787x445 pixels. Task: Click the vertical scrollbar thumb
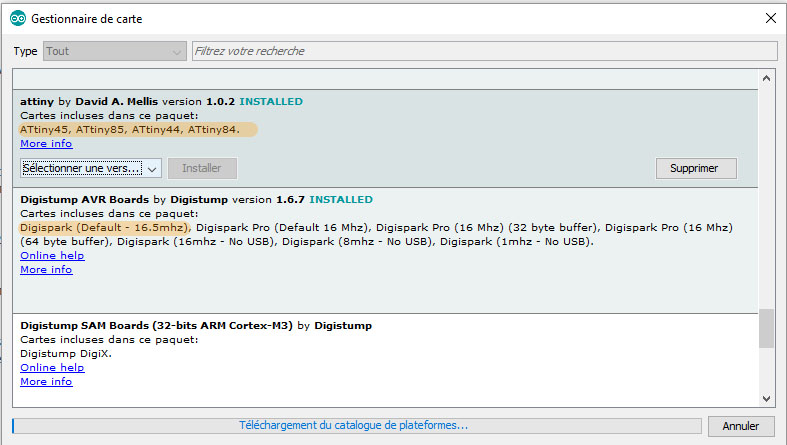[766, 328]
